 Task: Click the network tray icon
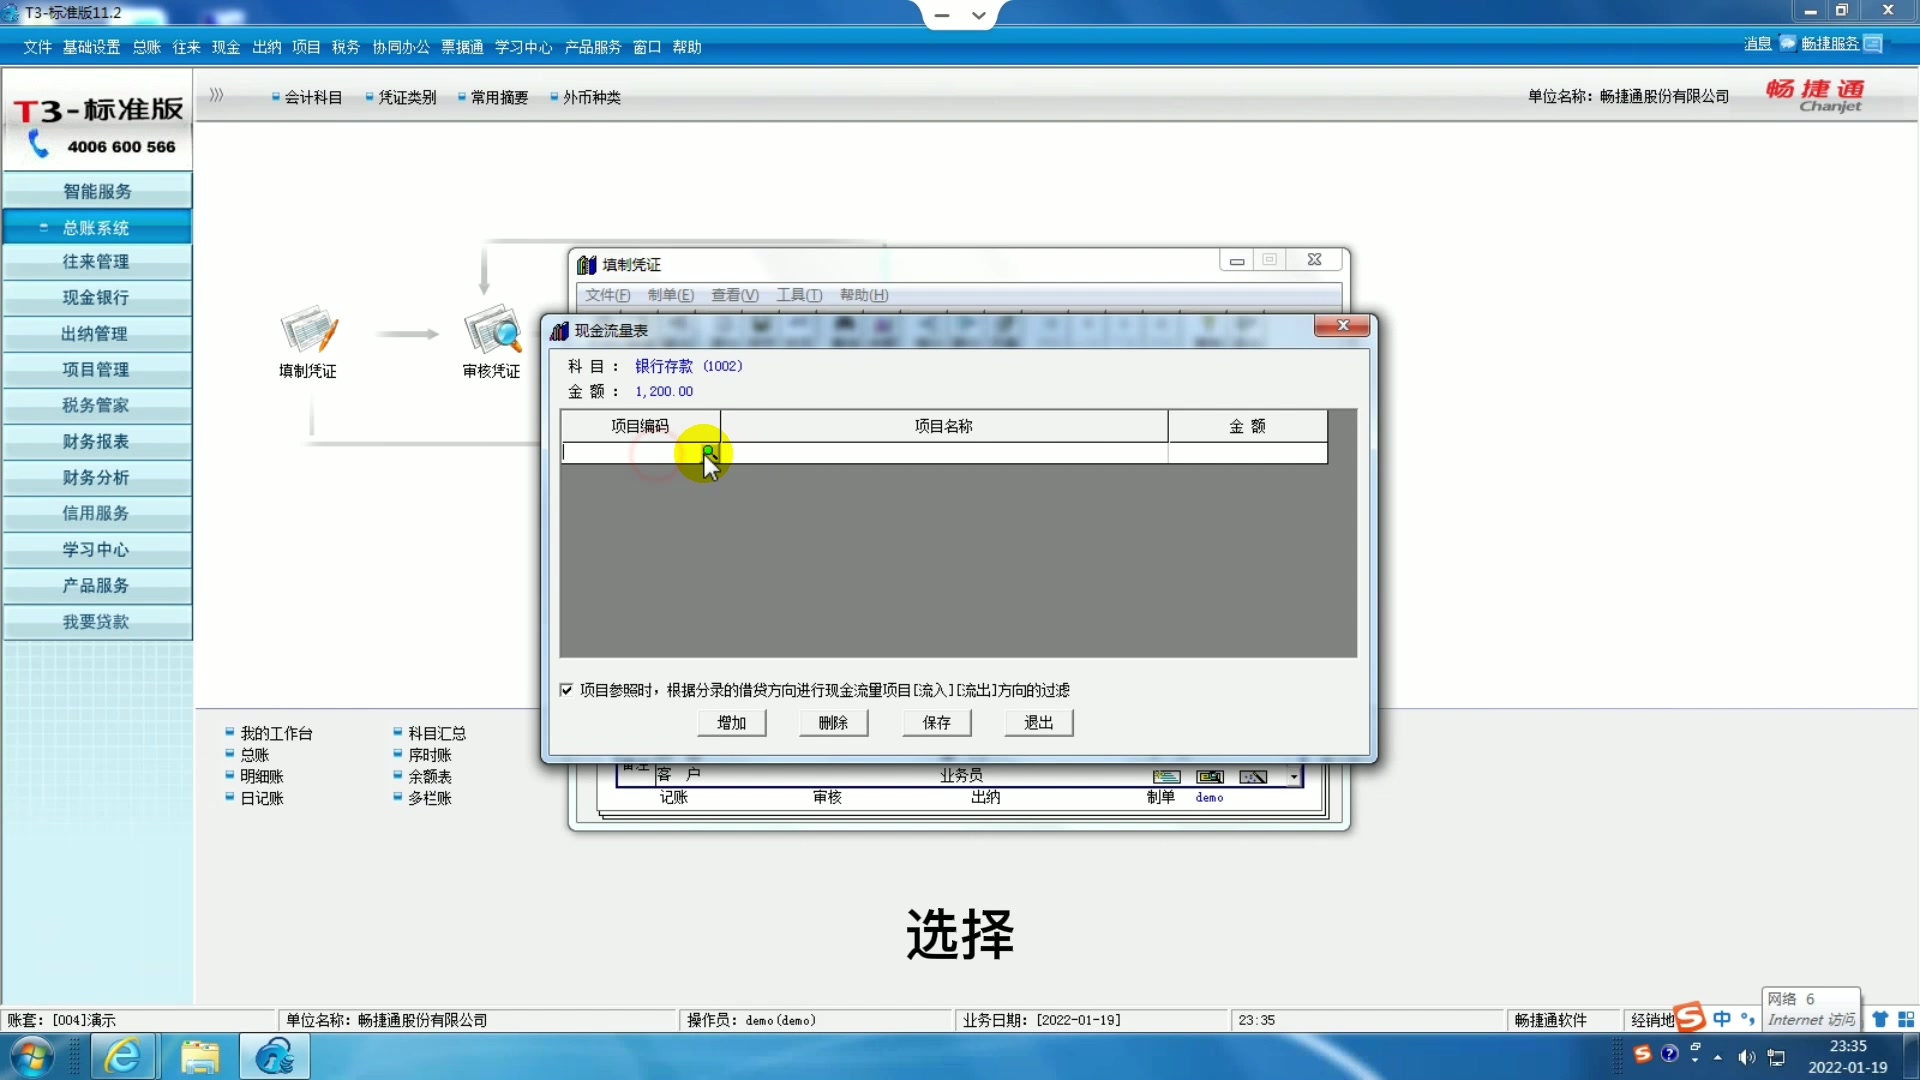[1777, 1057]
